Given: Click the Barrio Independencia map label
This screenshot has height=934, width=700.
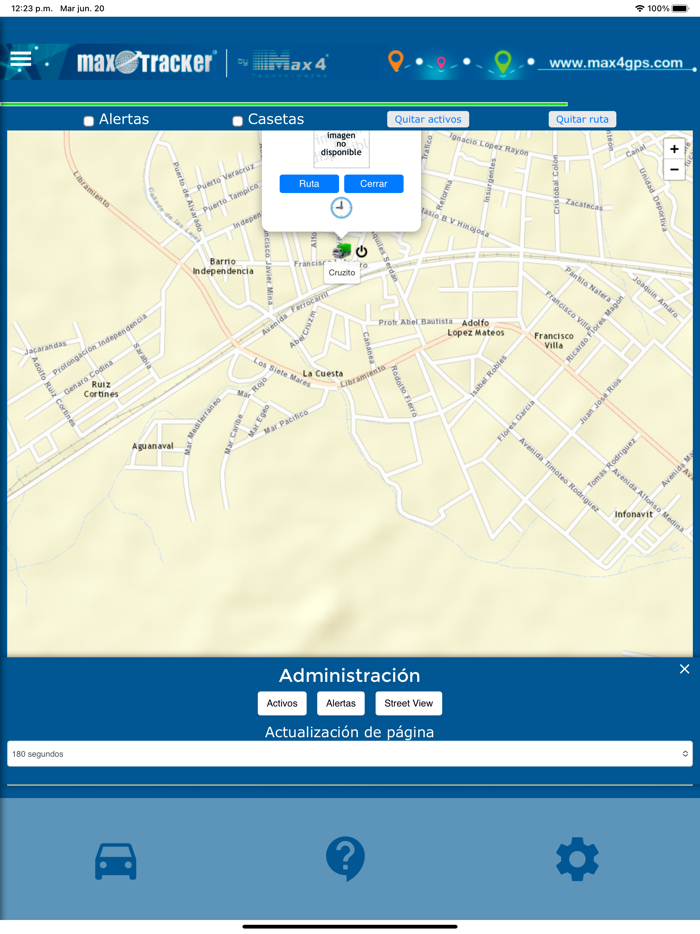Looking at the screenshot, I should (223, 266).
